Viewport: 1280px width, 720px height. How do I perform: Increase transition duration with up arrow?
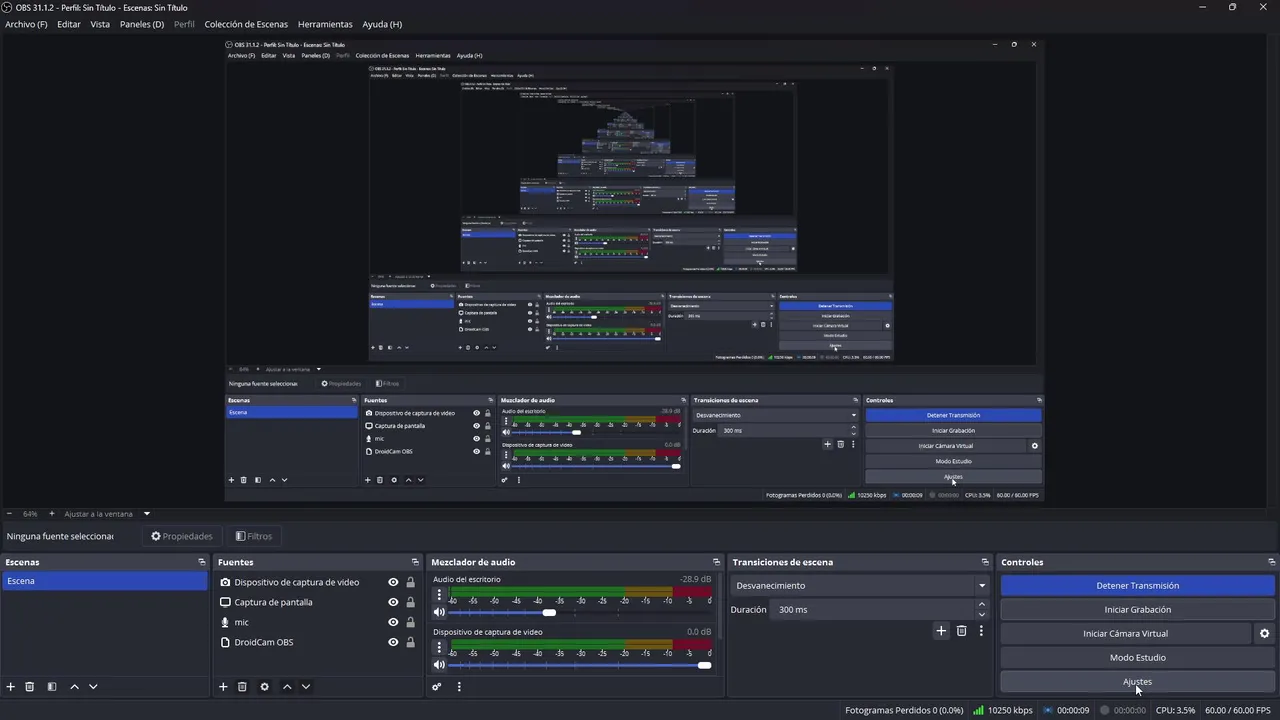(982, 605)
